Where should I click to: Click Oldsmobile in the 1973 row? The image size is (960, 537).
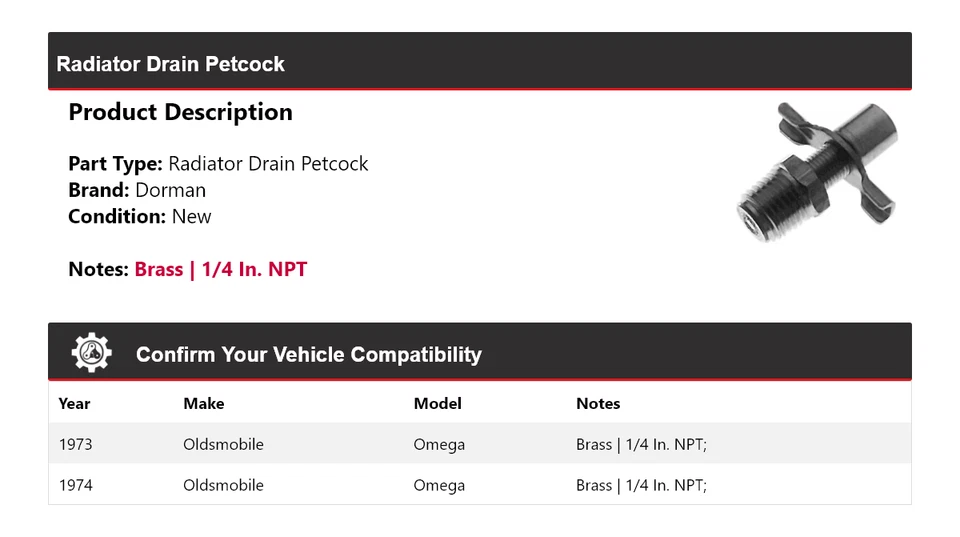point(223,444)
